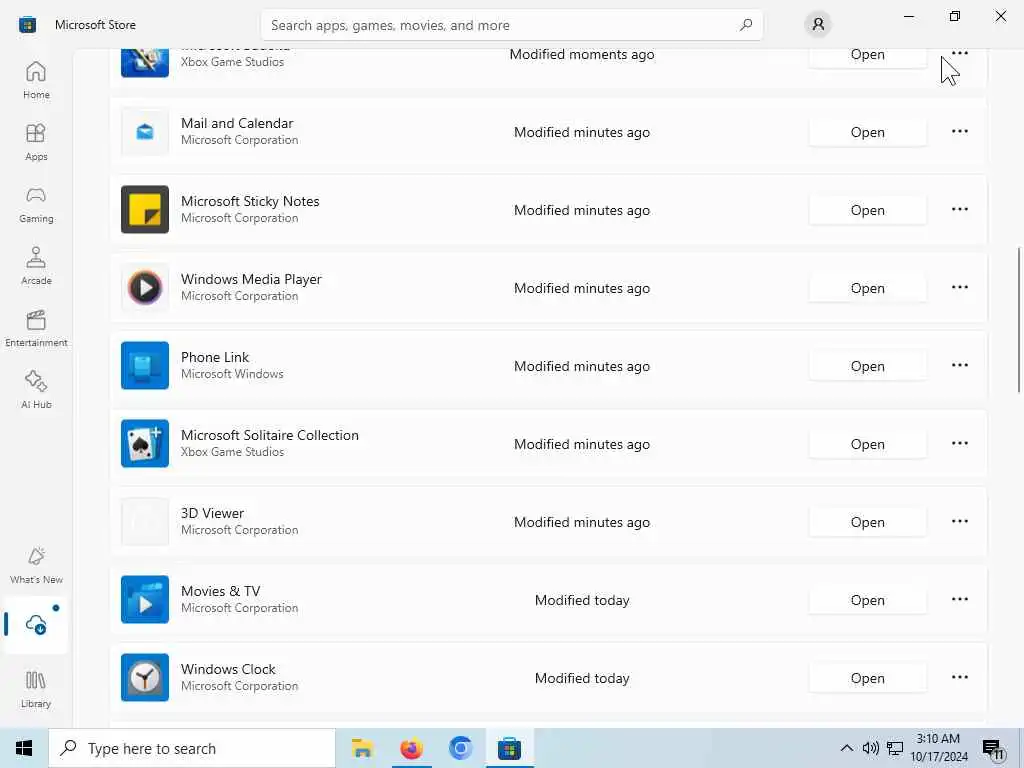Click the Movies & TV app icon
This screenshot has height=768, width=1024.
145,600
